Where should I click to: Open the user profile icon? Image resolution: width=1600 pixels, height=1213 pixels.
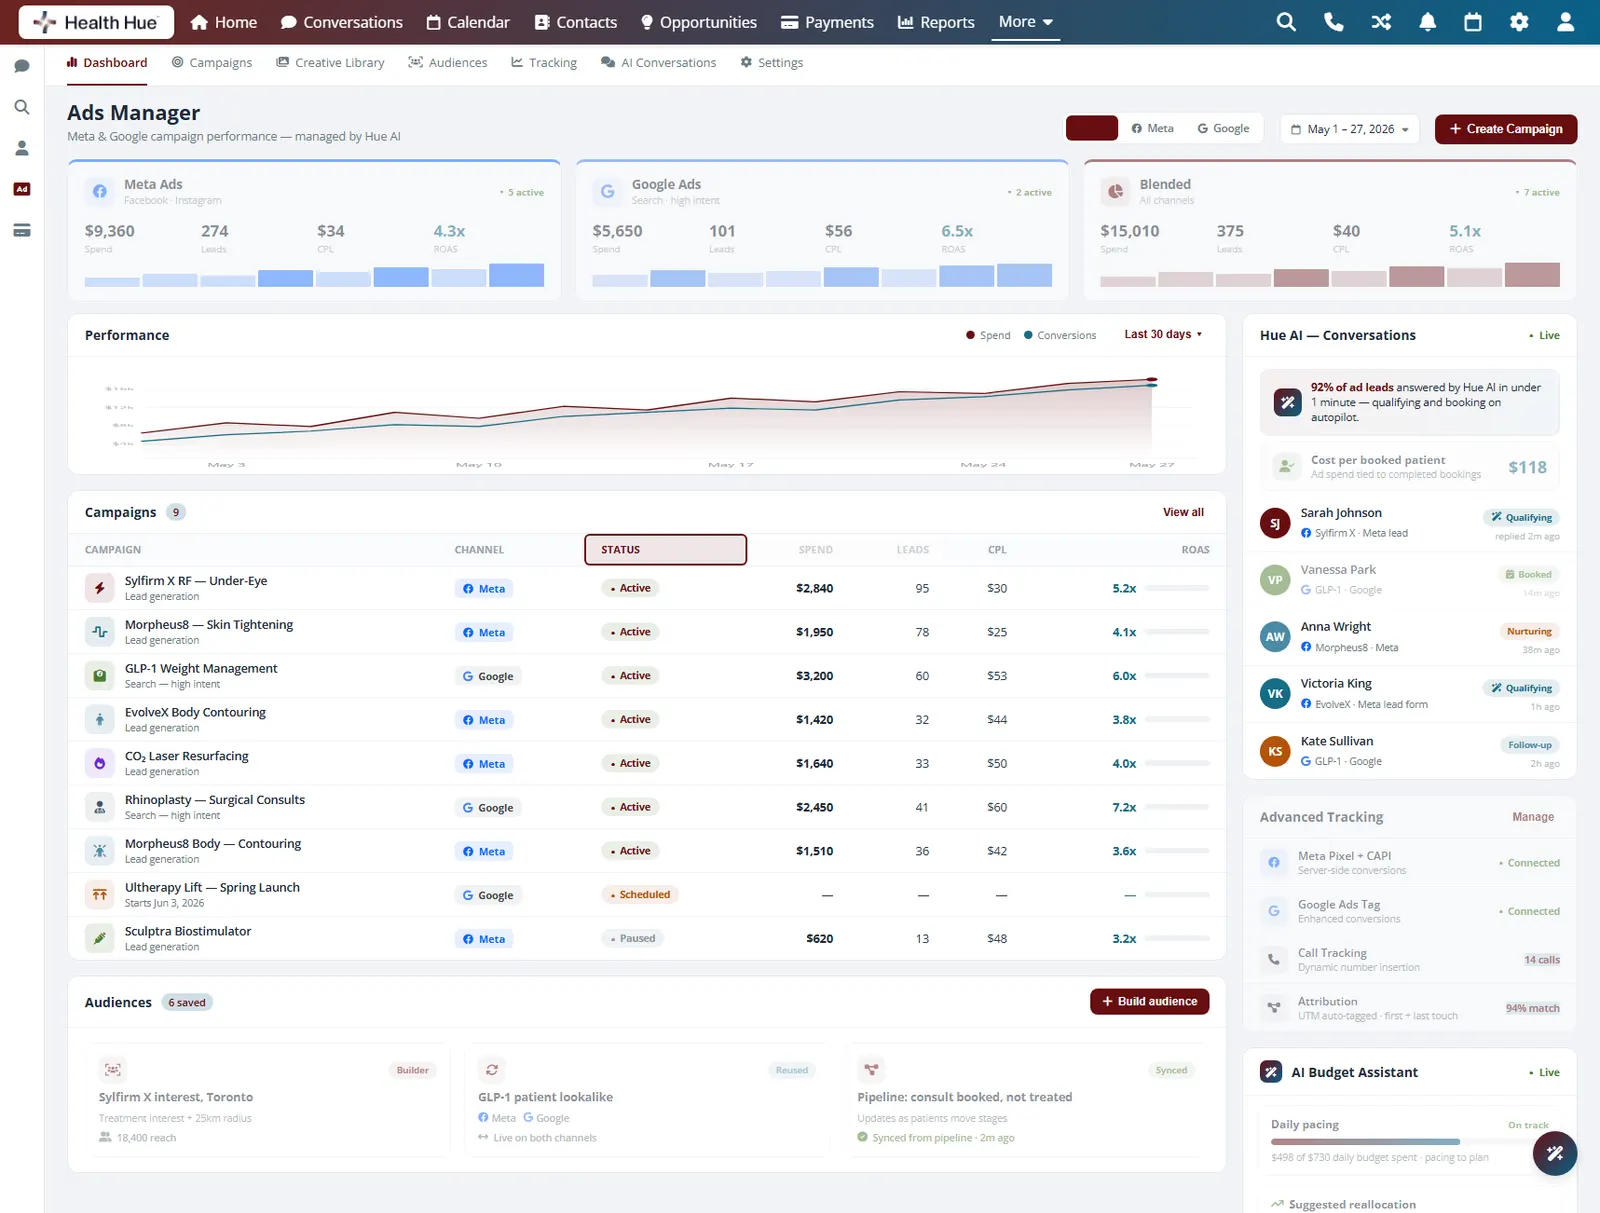(x=1566, y=22)
